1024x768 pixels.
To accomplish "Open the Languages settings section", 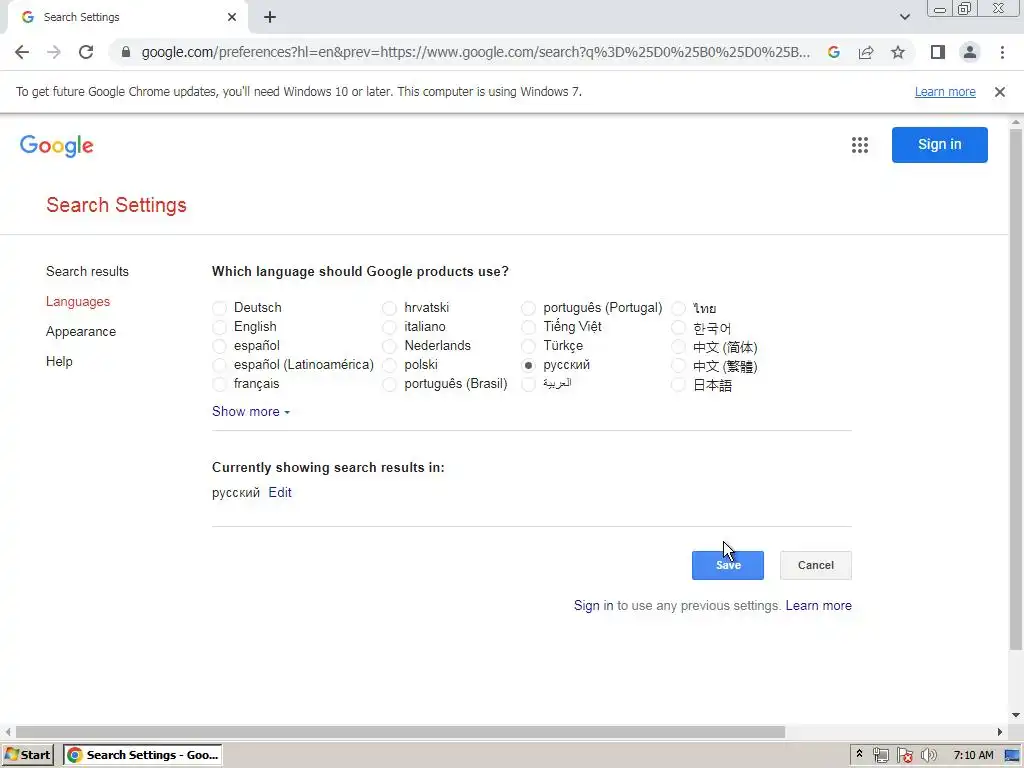I will pos(78,302).
